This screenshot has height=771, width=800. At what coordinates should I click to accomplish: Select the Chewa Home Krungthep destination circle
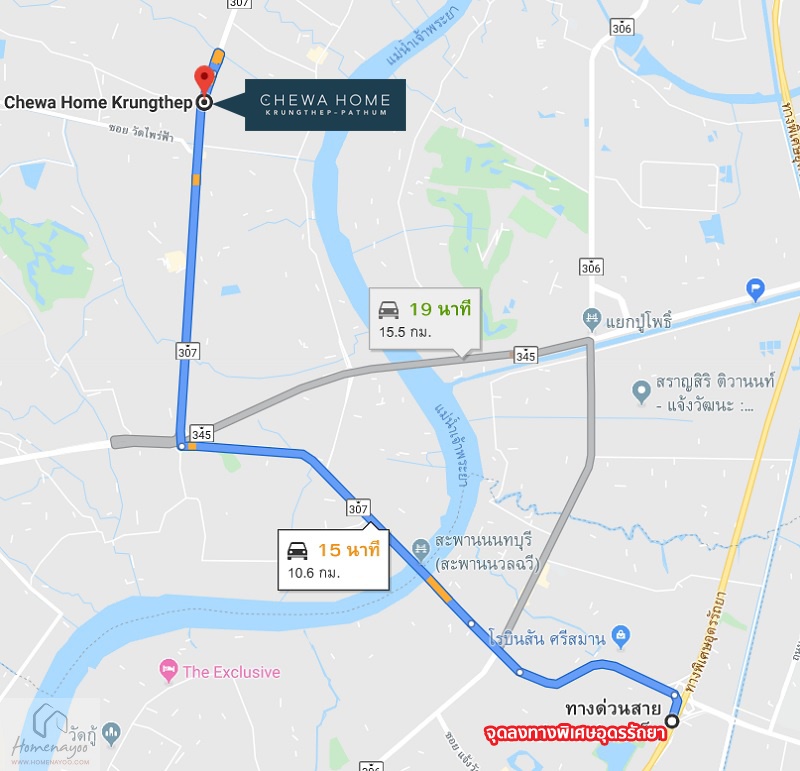pyautogui.click(x=205, y=103)
